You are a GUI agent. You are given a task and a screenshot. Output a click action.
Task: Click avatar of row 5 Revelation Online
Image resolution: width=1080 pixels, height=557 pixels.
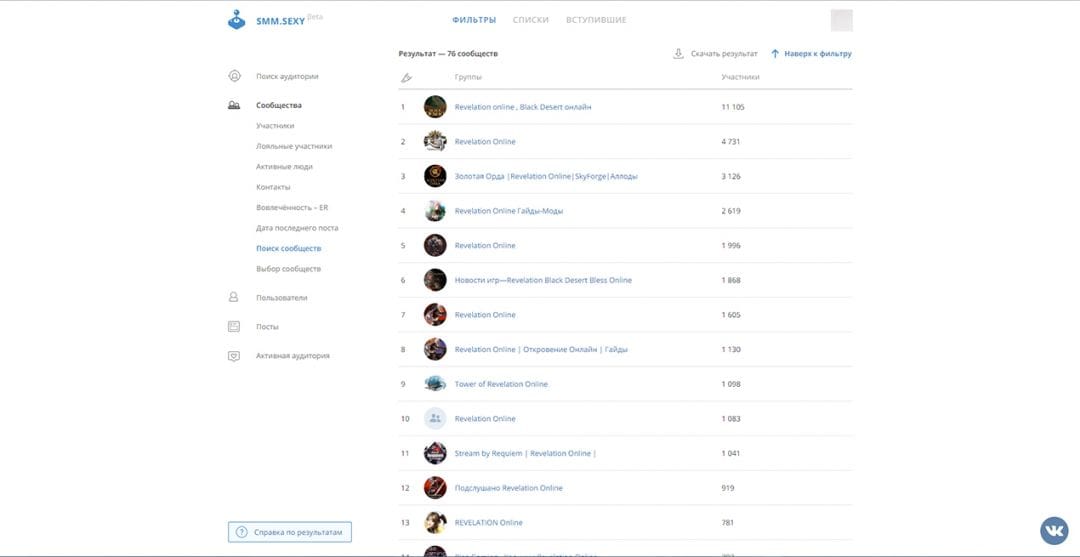[435, 245]
